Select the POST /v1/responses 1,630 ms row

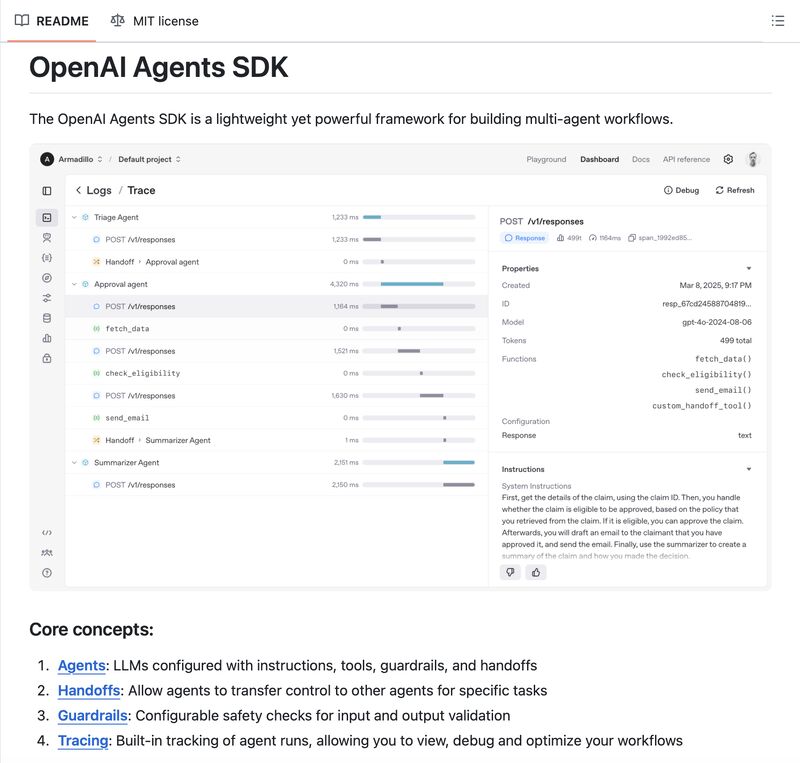coord(277,396)
